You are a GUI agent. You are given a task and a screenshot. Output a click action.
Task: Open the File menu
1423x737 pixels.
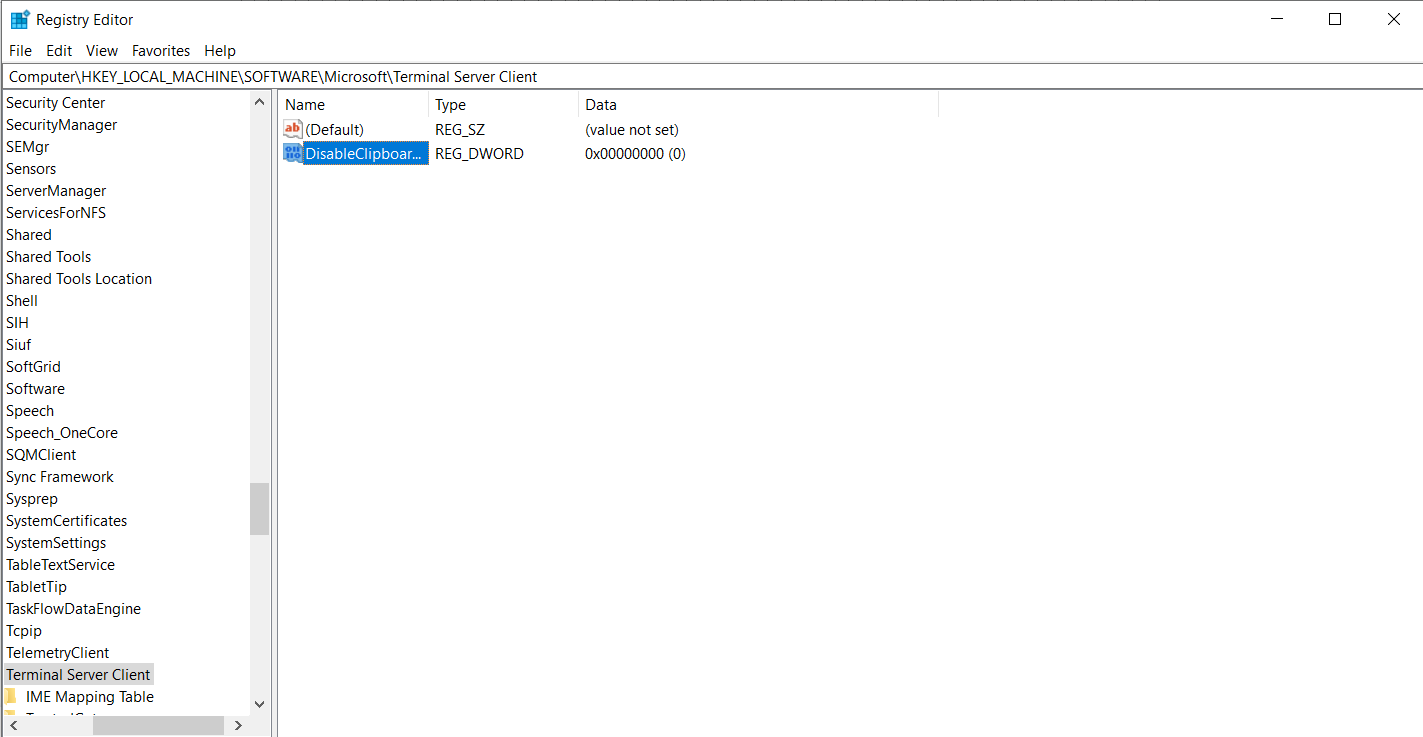[x=20, y=51]
